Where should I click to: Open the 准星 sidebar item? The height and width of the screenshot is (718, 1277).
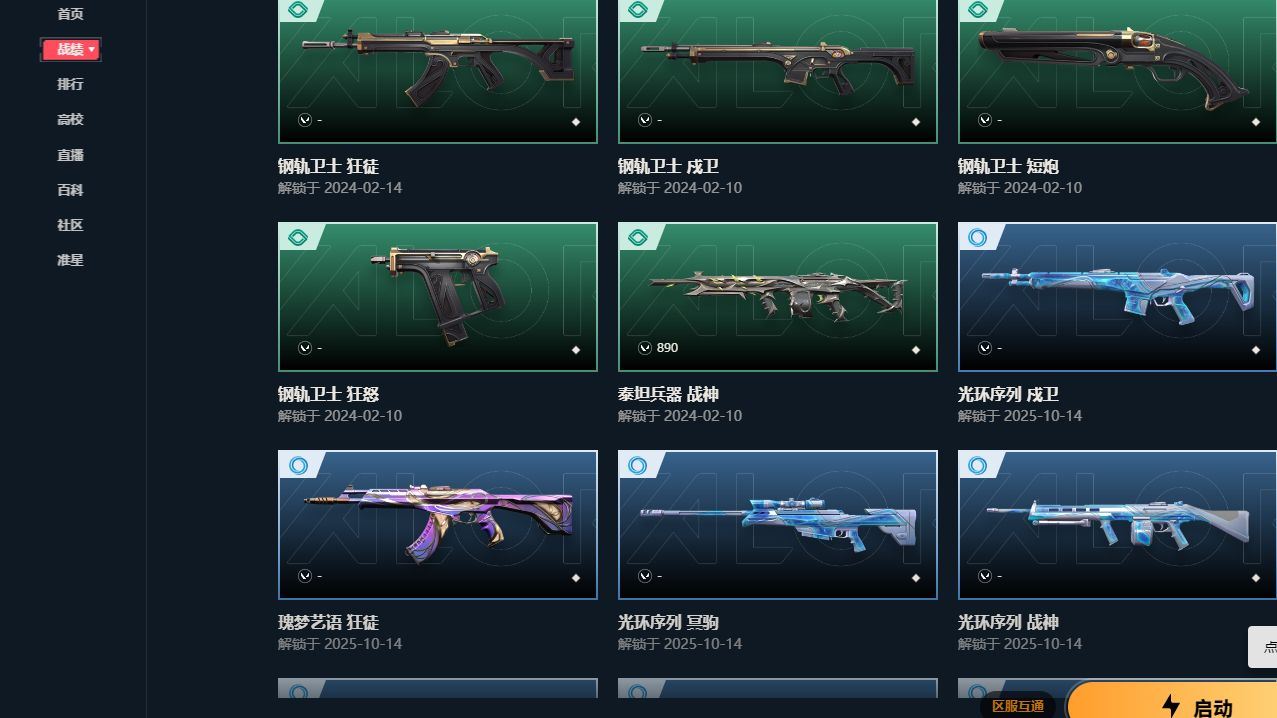70,260
